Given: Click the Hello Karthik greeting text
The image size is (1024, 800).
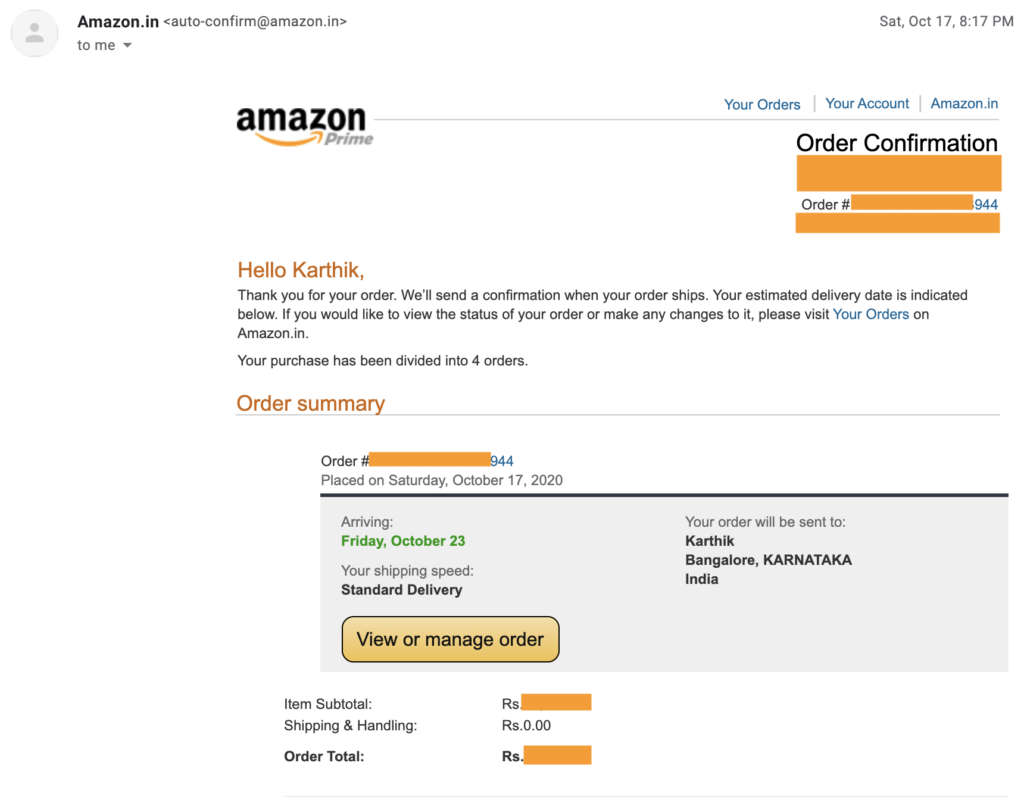Looking at the screenshot, I should pyautogui.click(x=301, y=269).
